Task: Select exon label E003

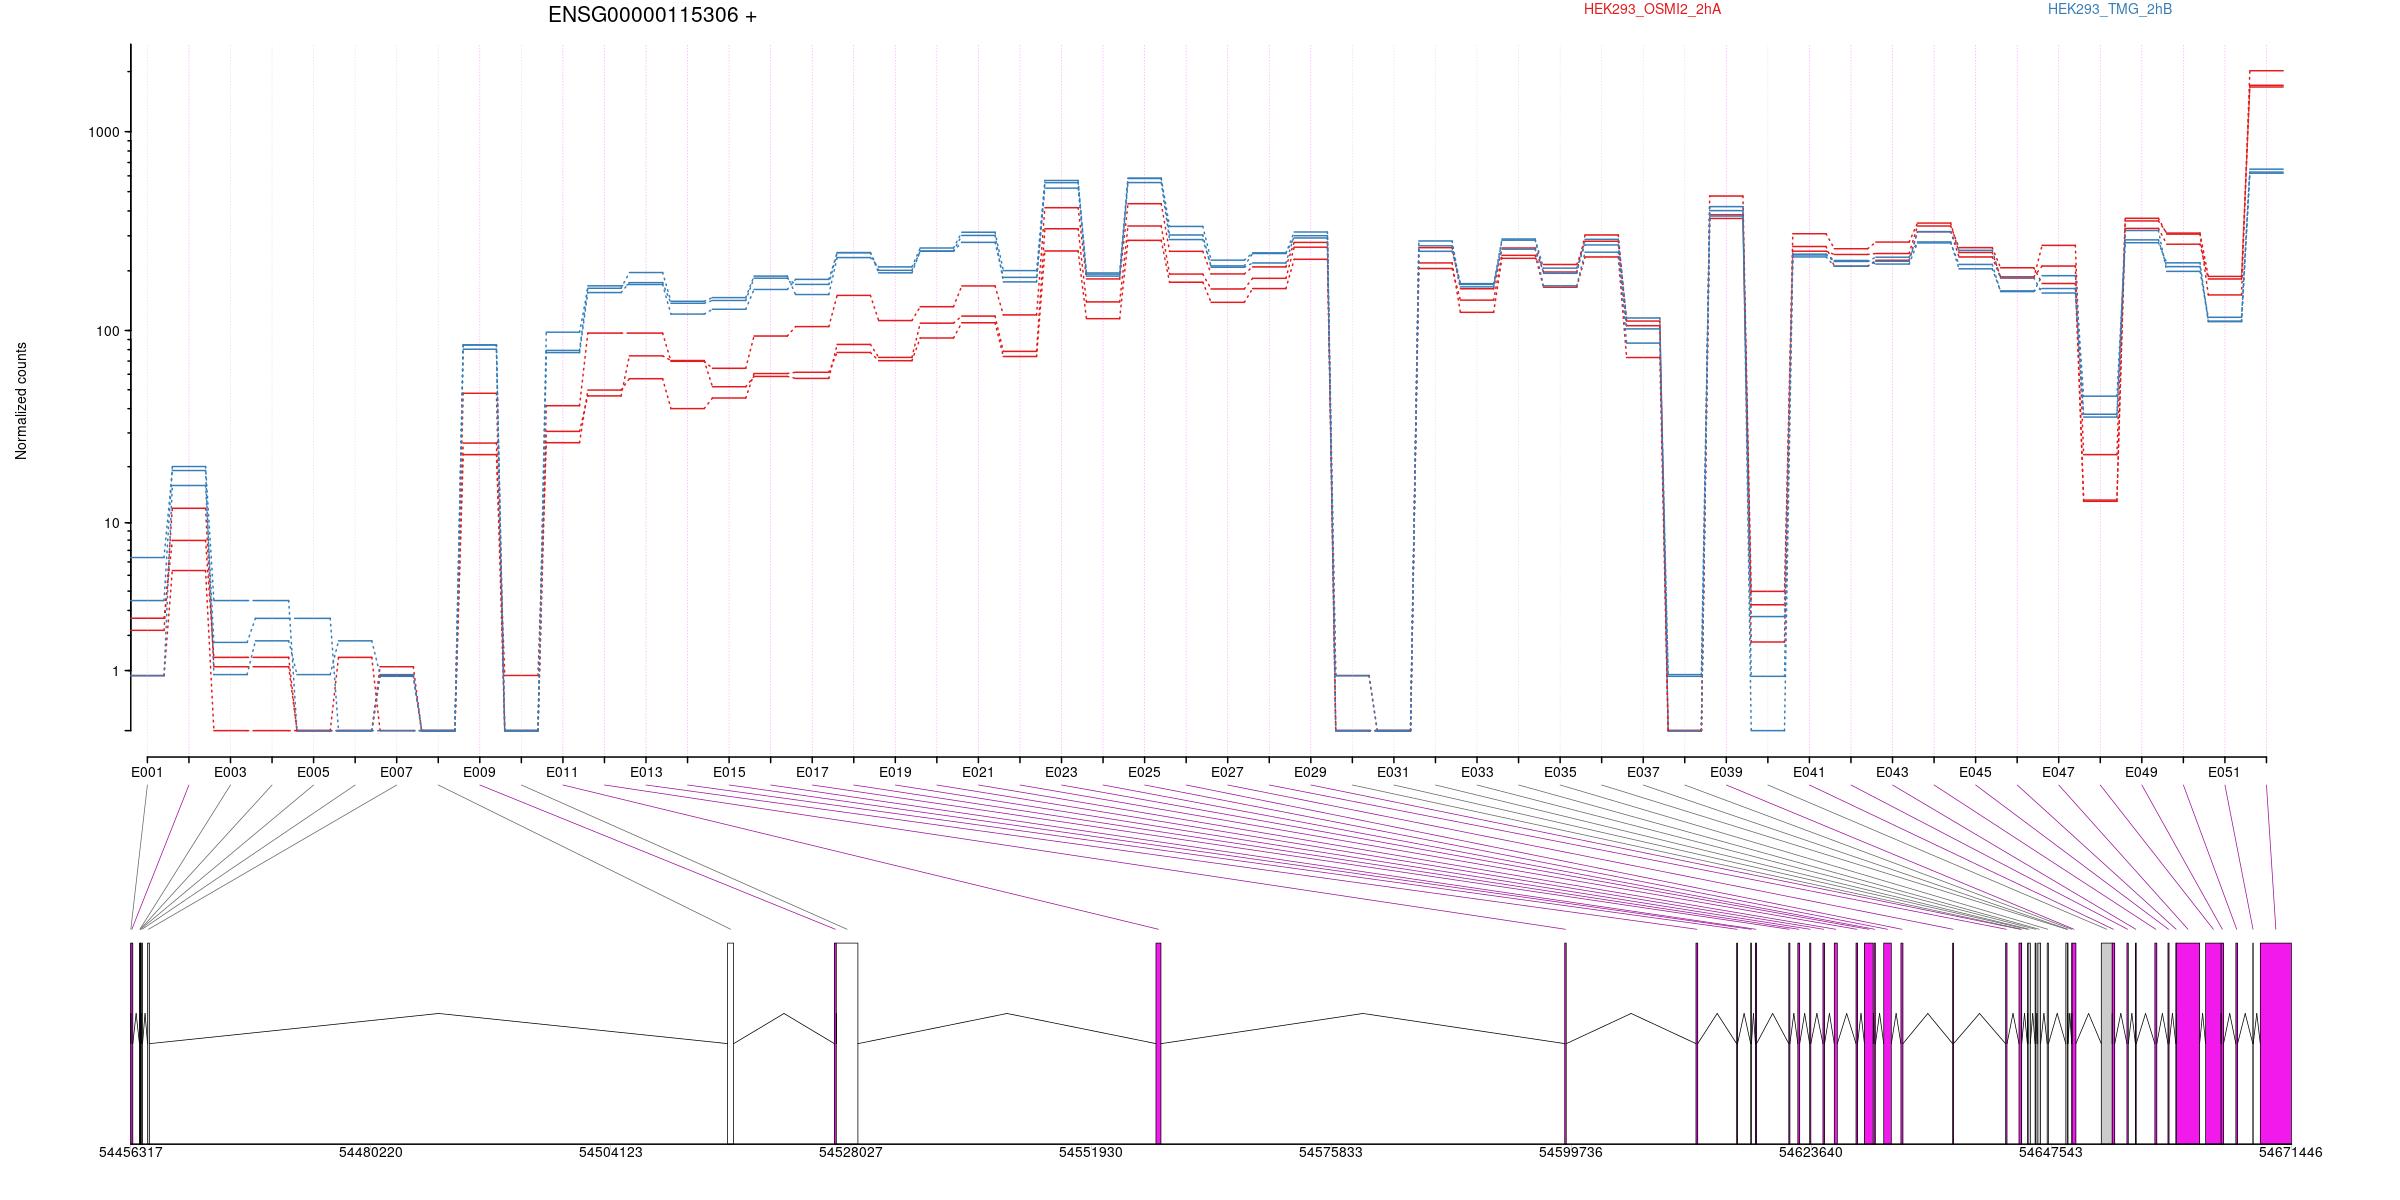Action: coord(230,772)
